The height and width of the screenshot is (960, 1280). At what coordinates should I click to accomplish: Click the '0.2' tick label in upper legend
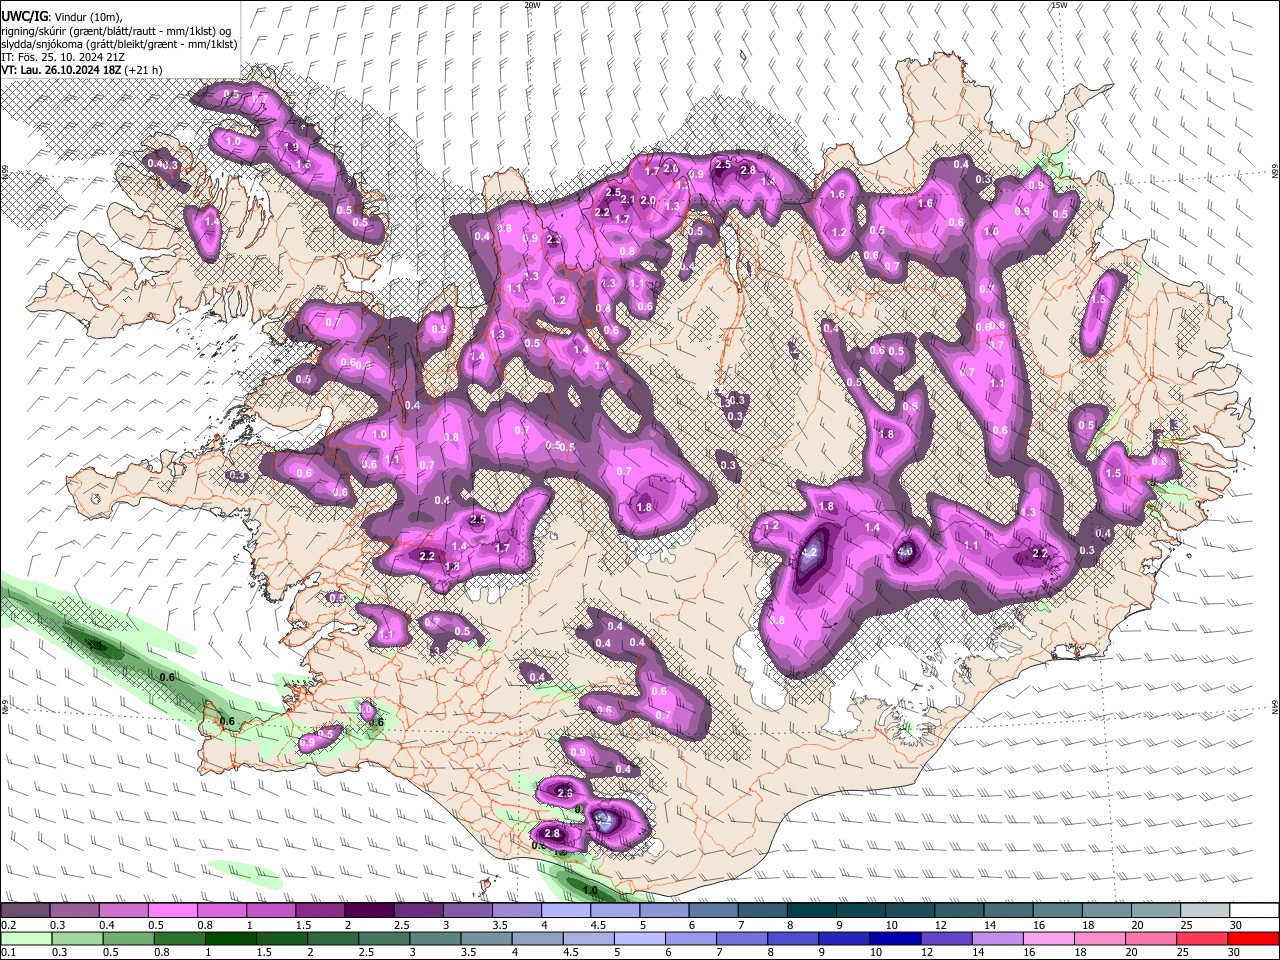(x=8, y=925)
